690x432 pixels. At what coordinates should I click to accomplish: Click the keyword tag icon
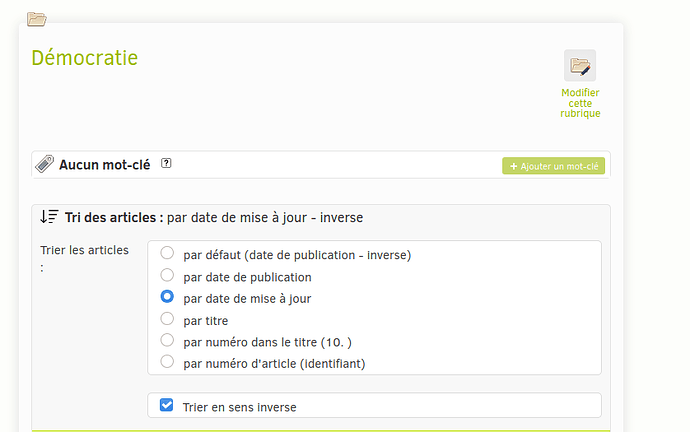44,164
